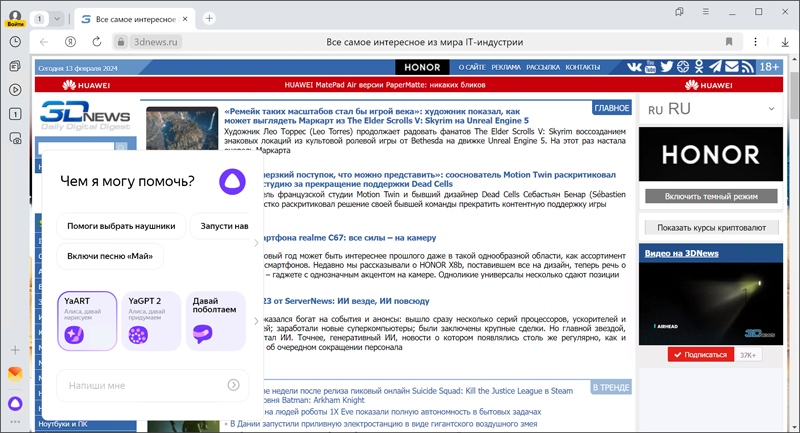Click the Alice assistant icon in sidebar
The width and height of the screenshot is (800, 433).
pos(15,404)
